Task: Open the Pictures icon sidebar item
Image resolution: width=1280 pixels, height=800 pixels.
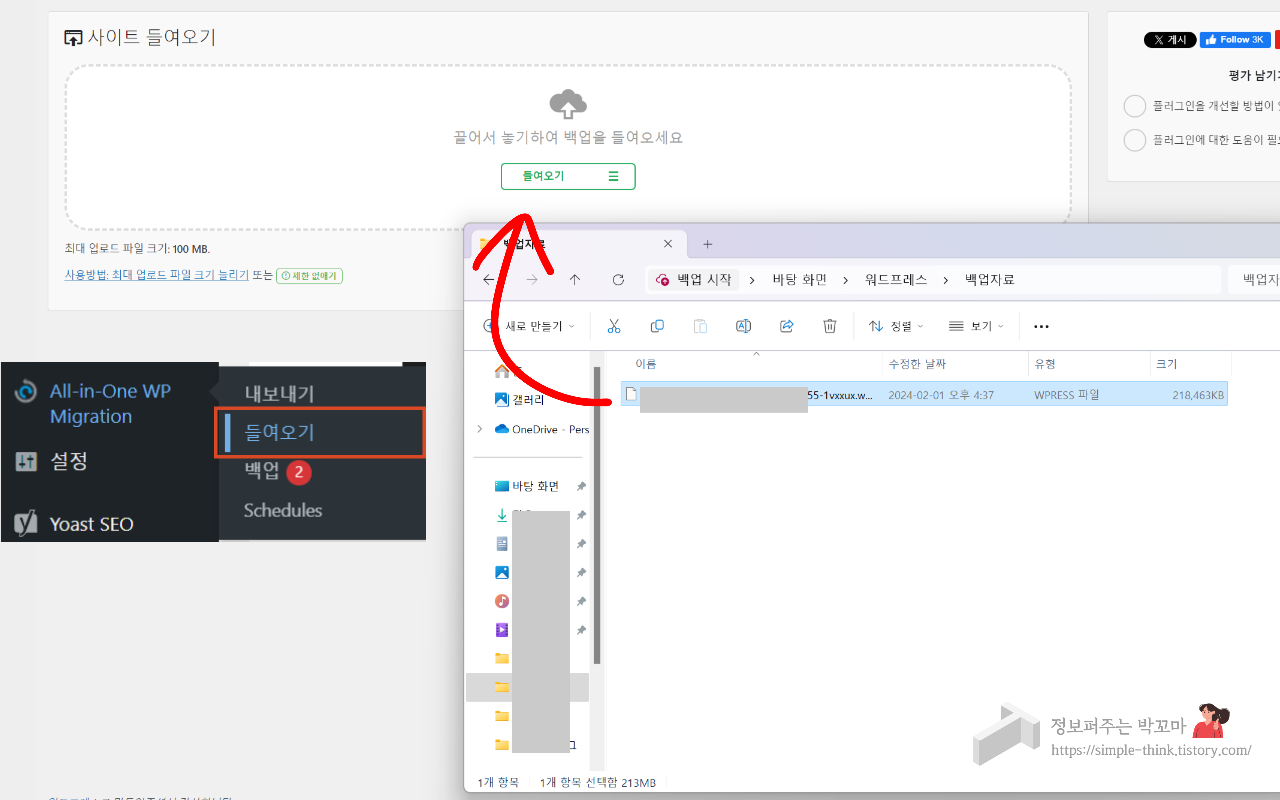Action: pyautogui.click(x=502, y=573)
